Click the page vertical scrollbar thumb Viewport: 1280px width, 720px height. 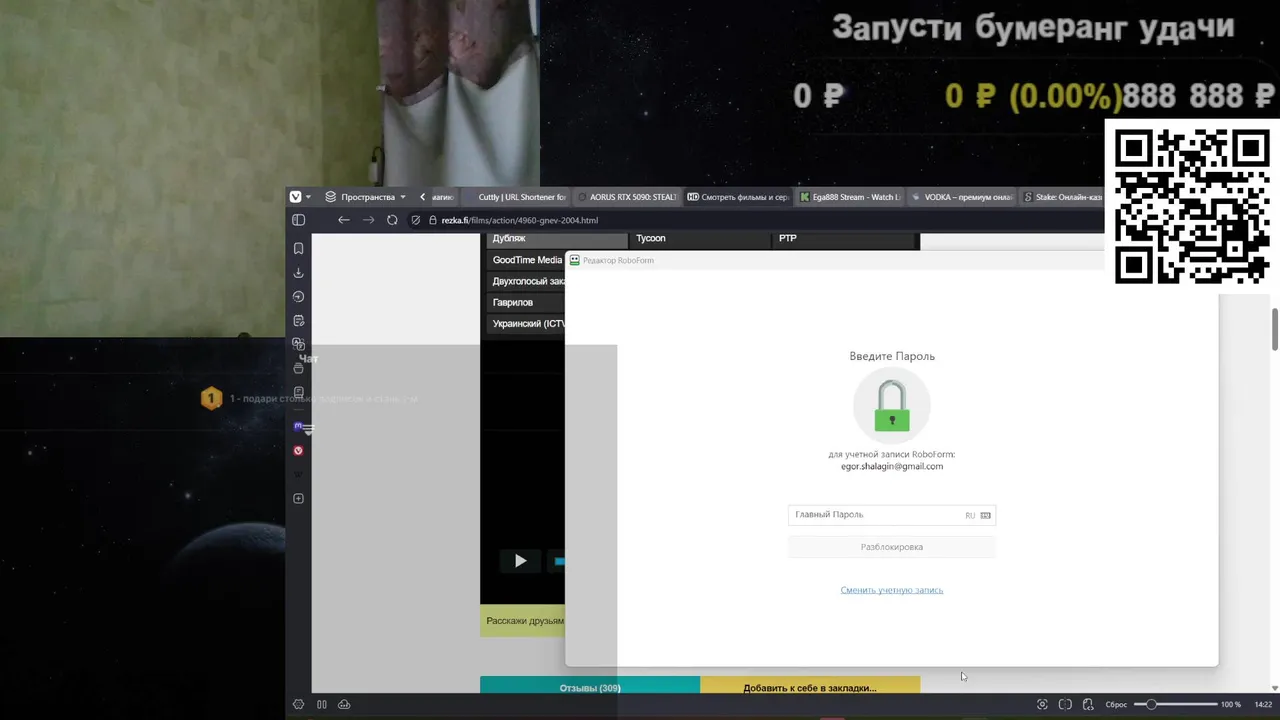coord(1275,330)
